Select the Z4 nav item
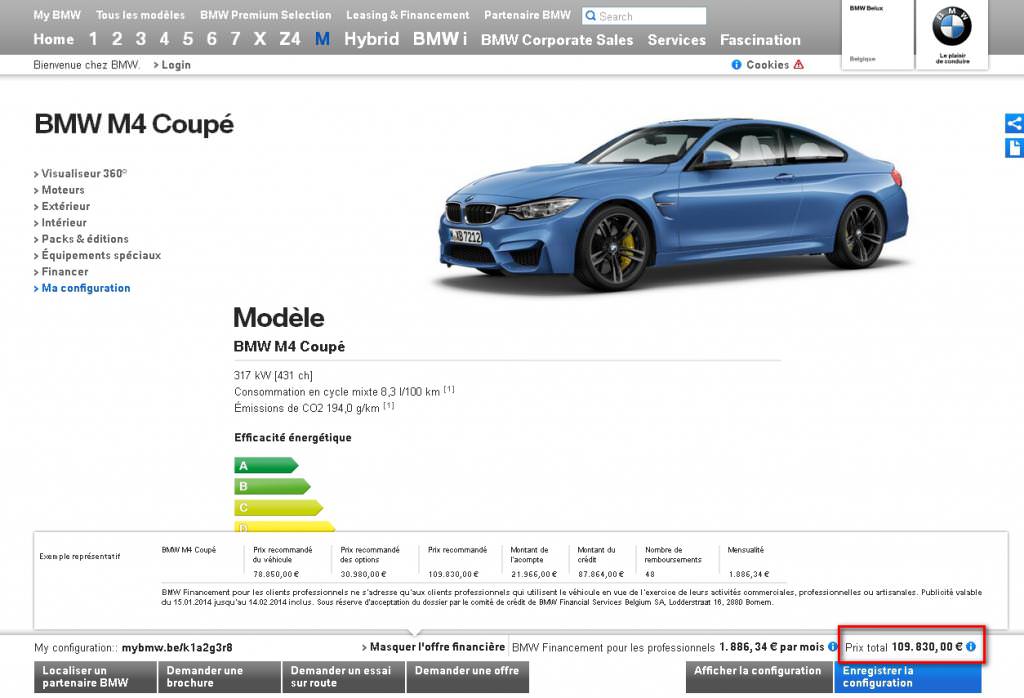Image resolution: width=1024 pixels, height=698 pixels. coord(290,39)
